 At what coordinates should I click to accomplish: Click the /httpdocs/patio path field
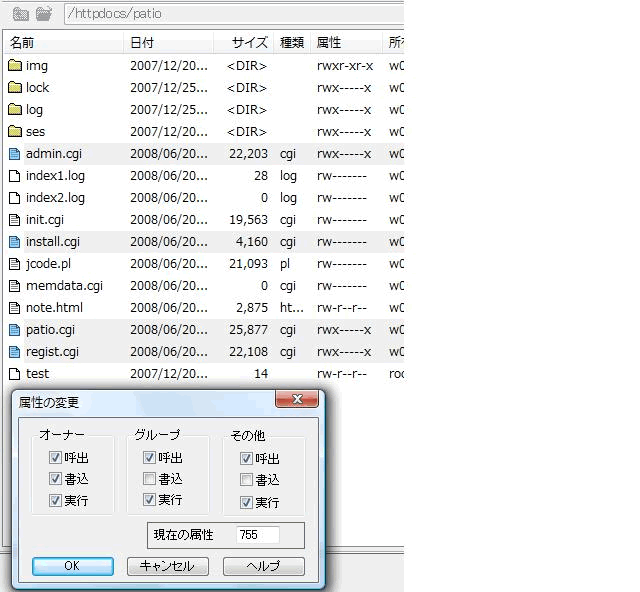tap(234, 14)
